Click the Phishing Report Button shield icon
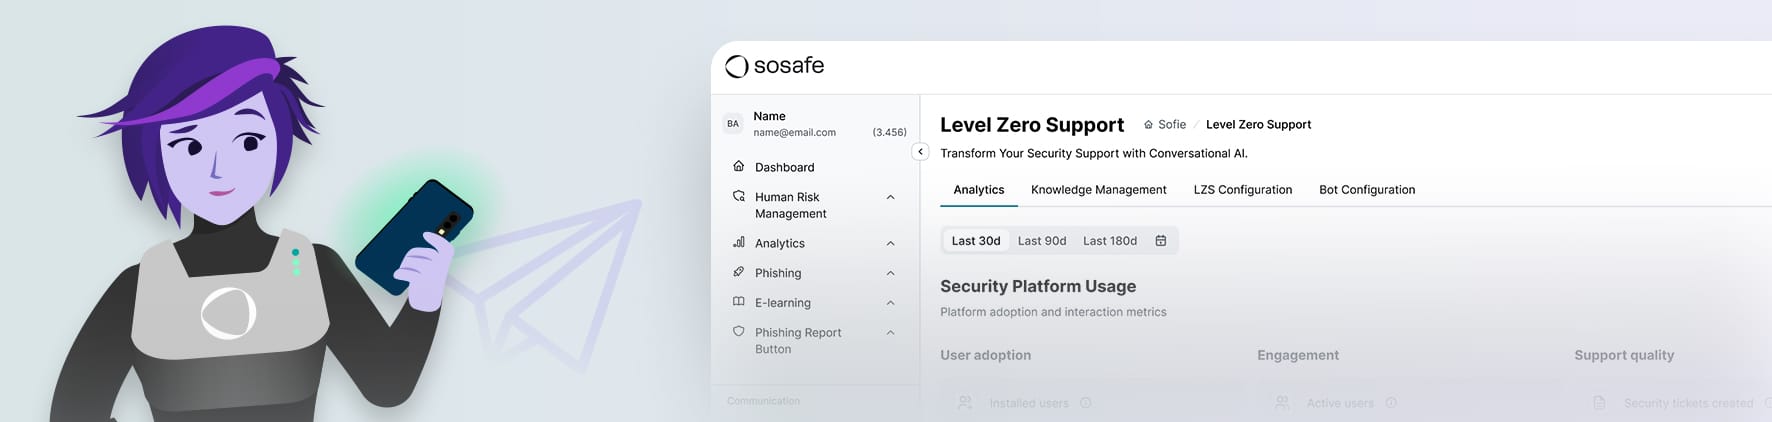The height and width of the screenshot is (422, 1772). 738,332
